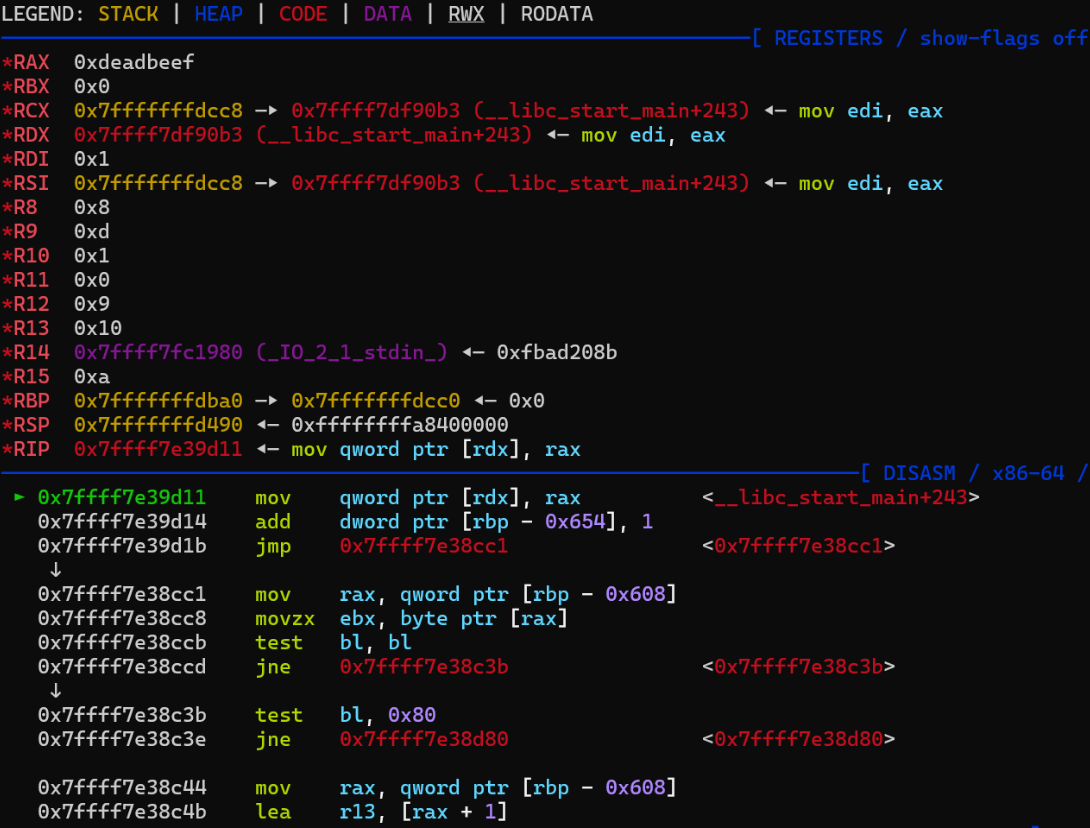Click the CODE legend label
The height and width of the screenshot is (828, 1090).
click(303, 14)
